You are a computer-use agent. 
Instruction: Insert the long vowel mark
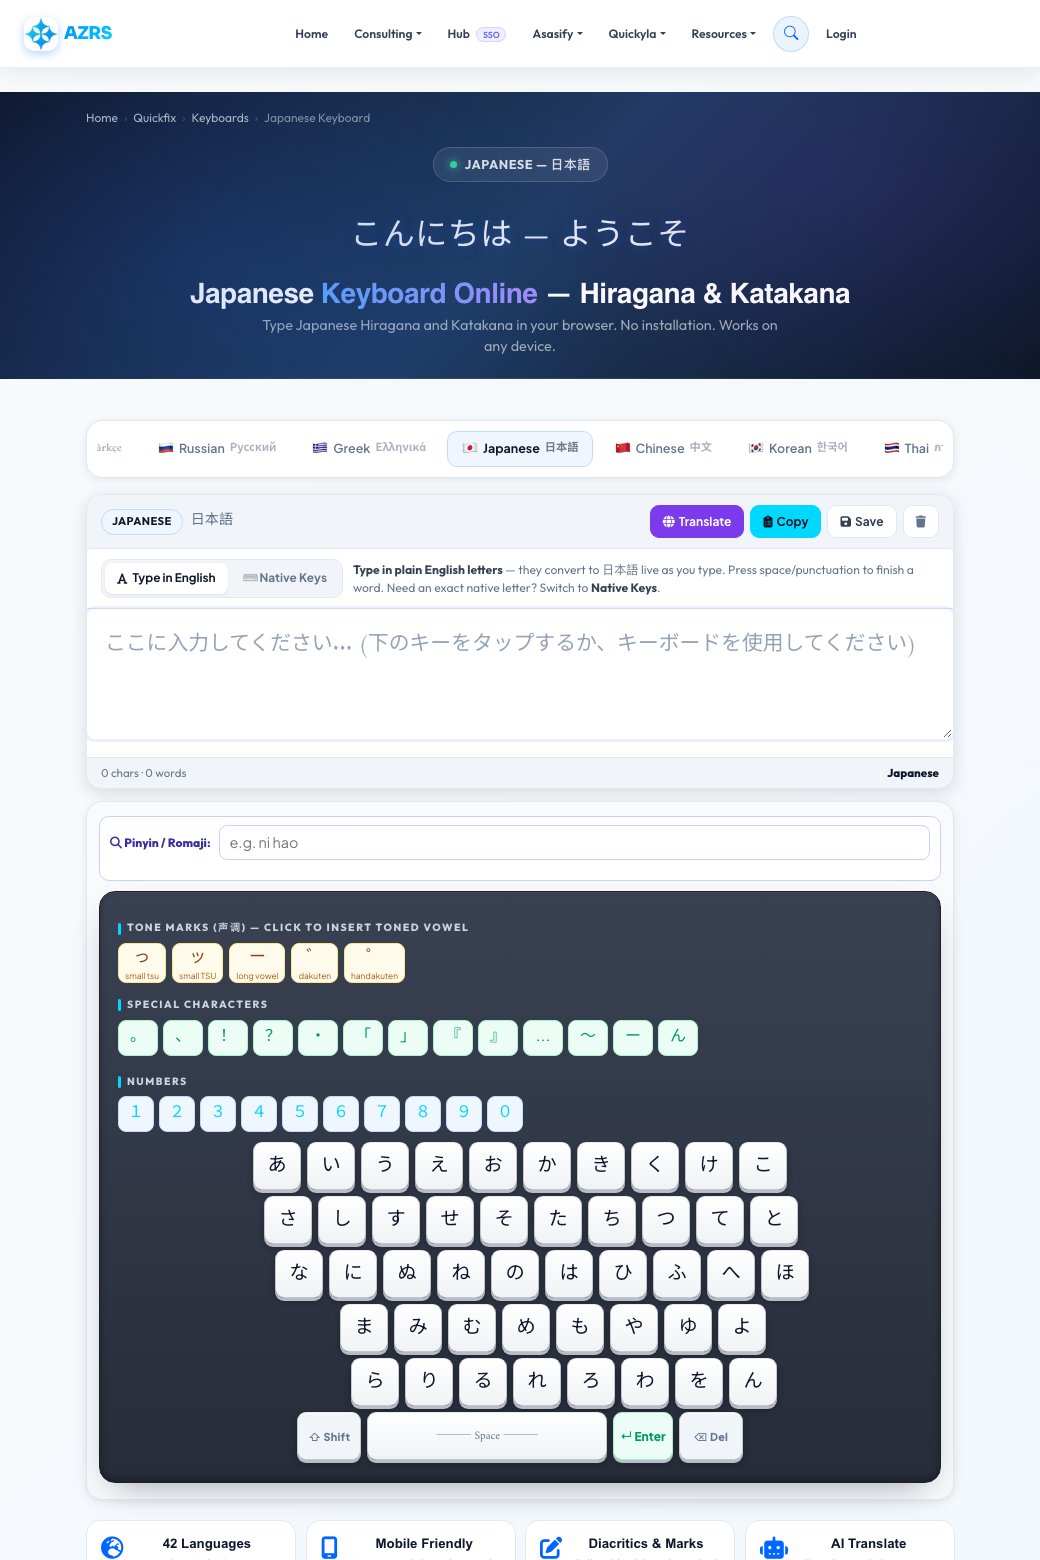[257, 963]
